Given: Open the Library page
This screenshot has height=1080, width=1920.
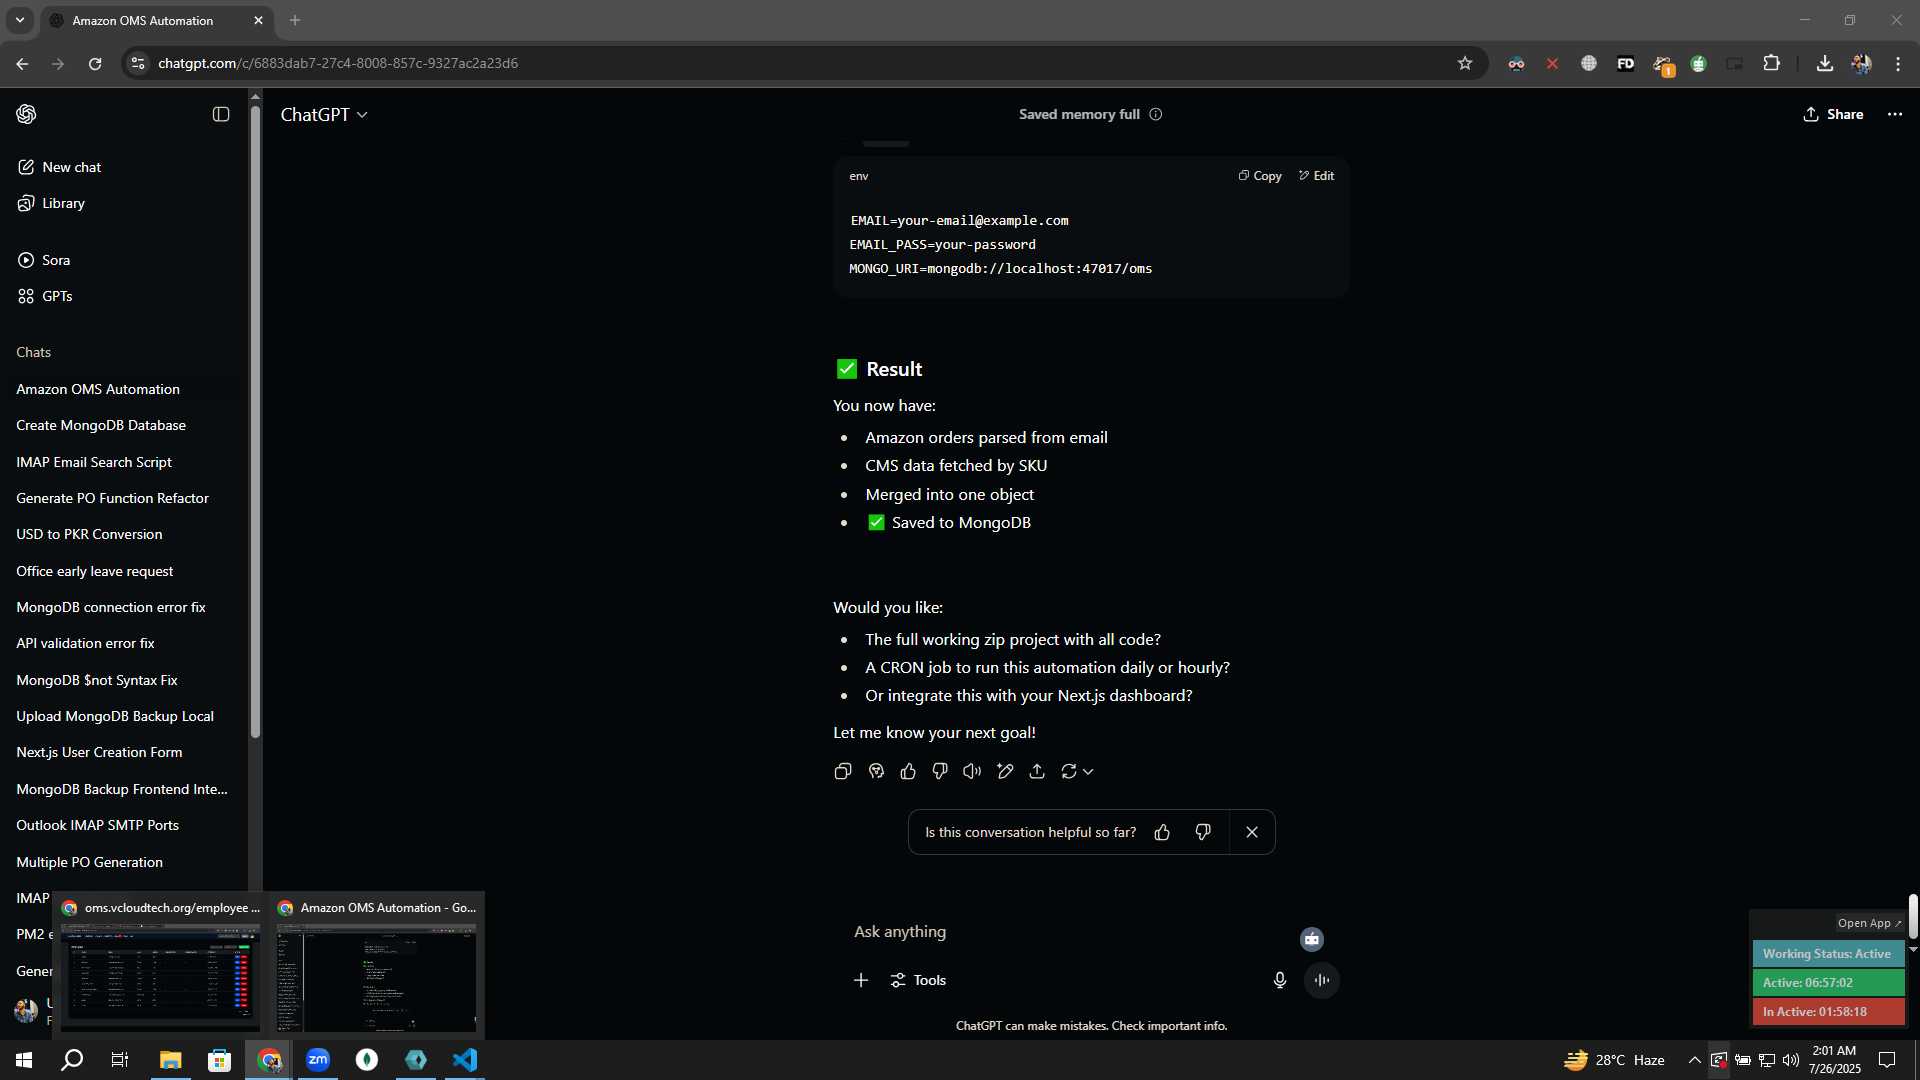Looking at the screenshot, I should click(x=52, y=203).
